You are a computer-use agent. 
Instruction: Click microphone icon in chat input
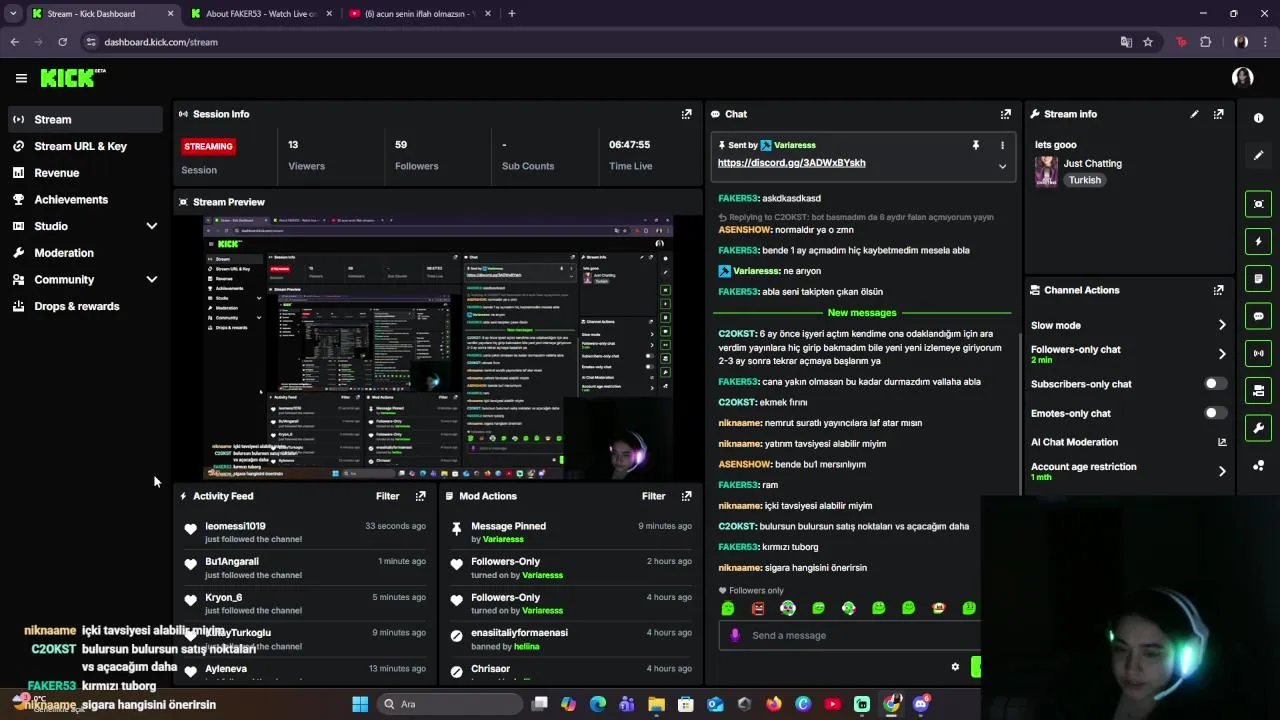735,635
